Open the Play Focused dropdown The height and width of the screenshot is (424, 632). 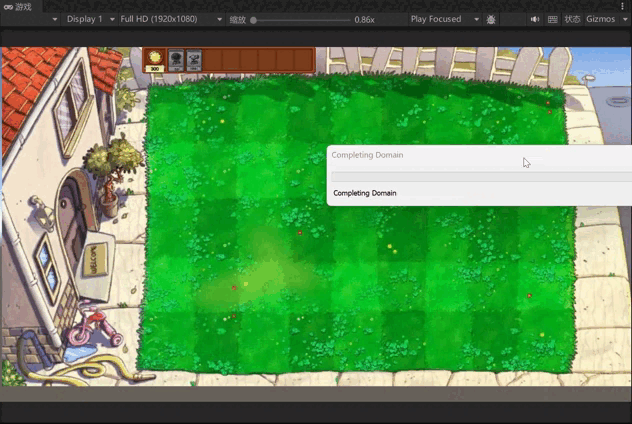(x=444, y=19)
